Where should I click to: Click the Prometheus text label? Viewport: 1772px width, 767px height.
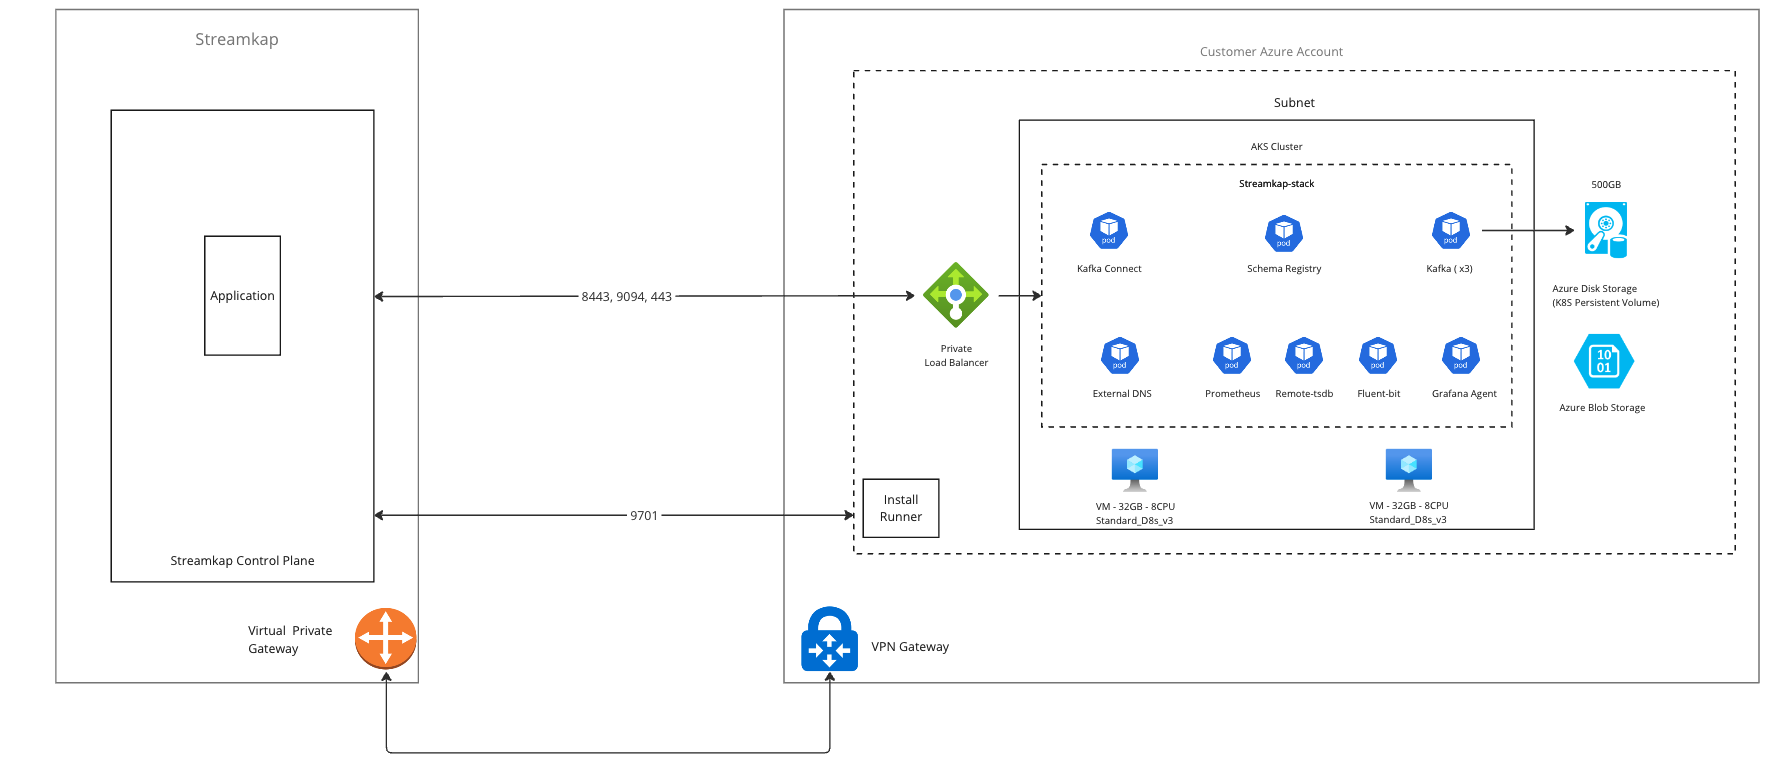point(1232,394)
